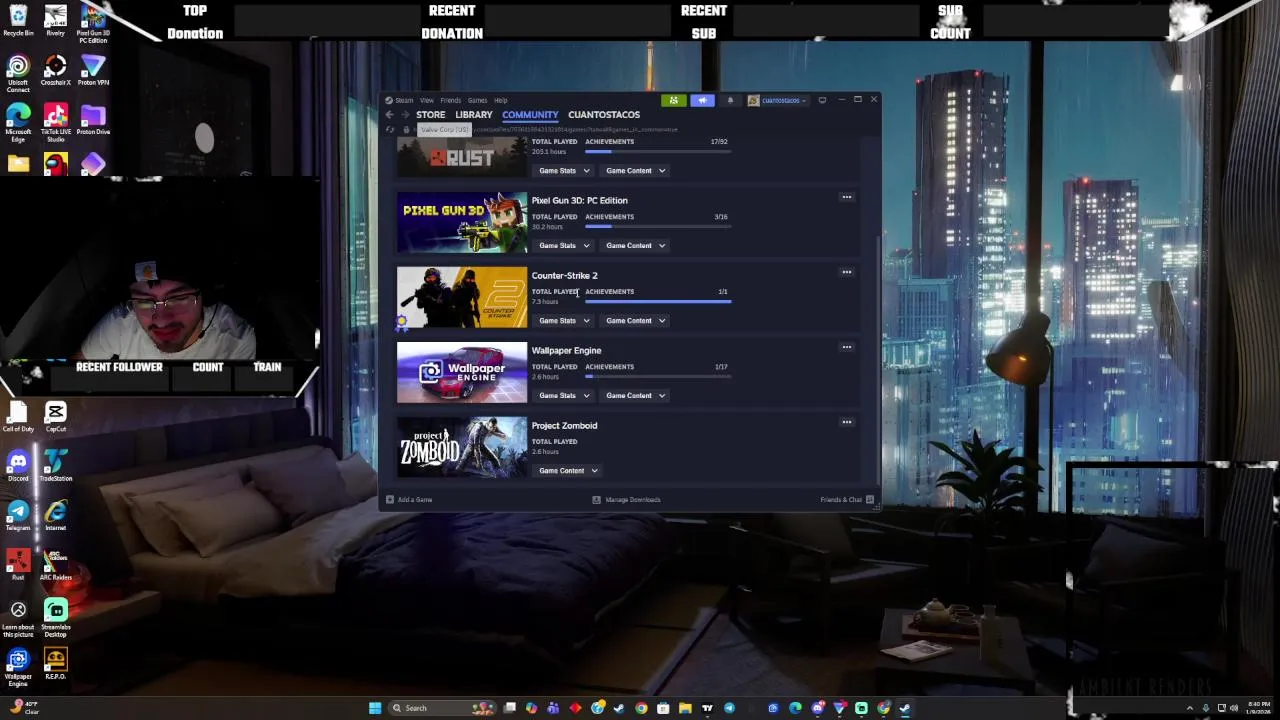Switch to the CUANTOSTACOS profile tab
This screenshot has width=1280, height=720.
coord(604,115)
